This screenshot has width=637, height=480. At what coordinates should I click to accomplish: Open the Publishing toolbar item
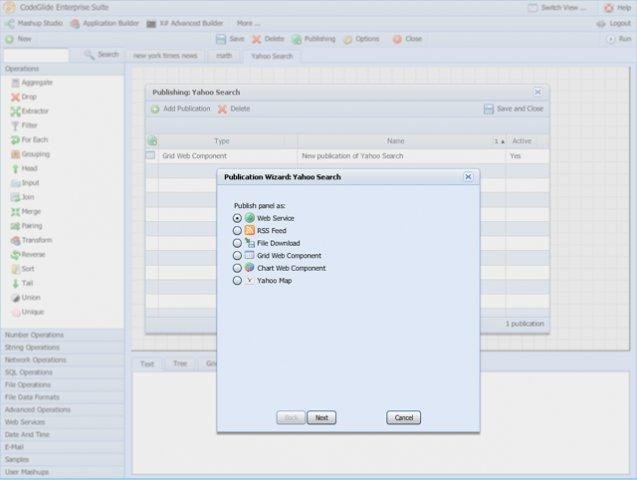coord(313,39)
